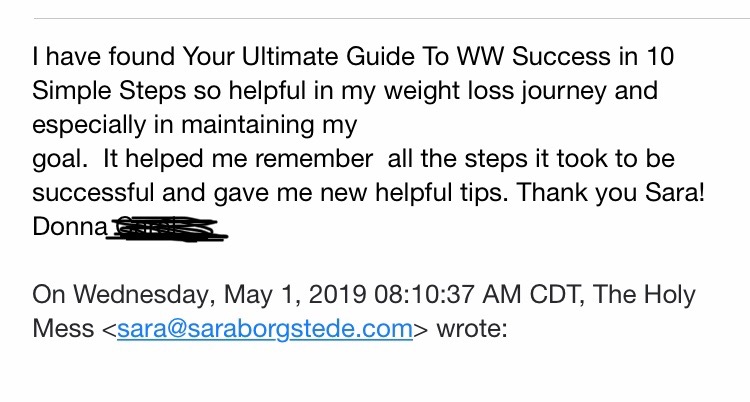Click the sender name The Holy
This screenshot has width=750, height=402.
point(644,295)
